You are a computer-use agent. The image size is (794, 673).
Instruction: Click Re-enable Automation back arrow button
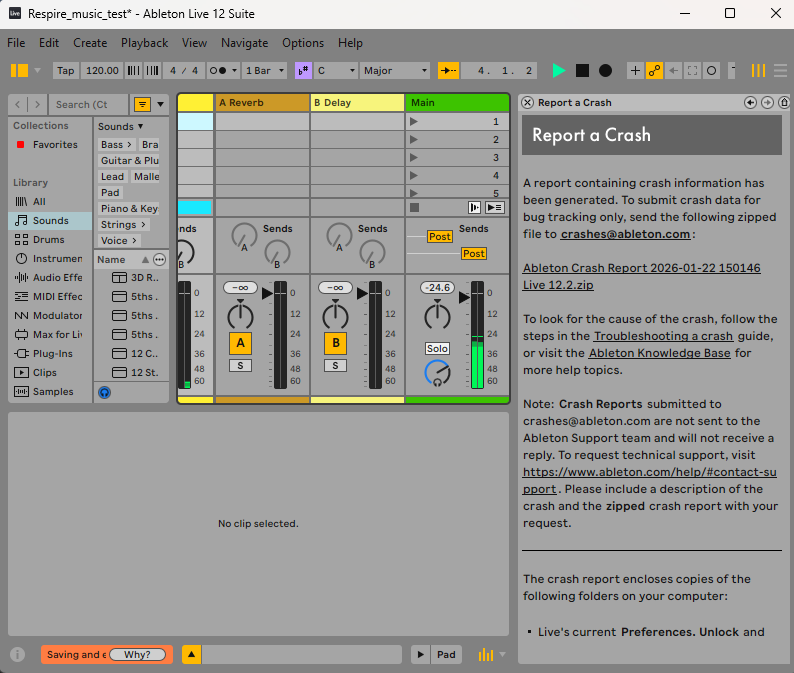[x=673, y=70]
